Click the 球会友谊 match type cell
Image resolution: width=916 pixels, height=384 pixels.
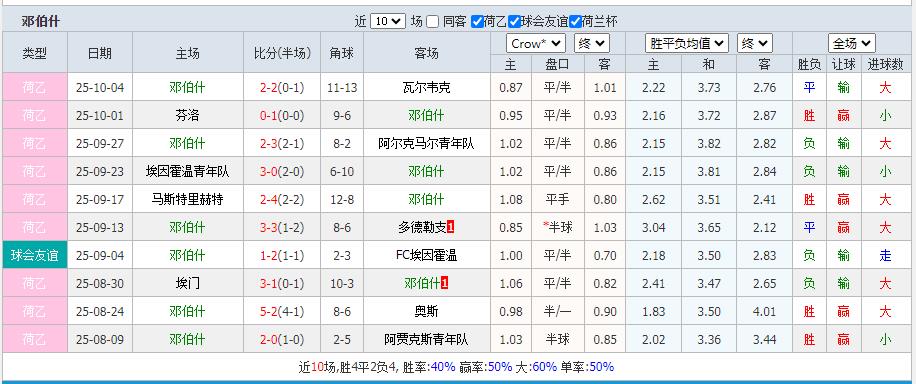tap(35, 255)
